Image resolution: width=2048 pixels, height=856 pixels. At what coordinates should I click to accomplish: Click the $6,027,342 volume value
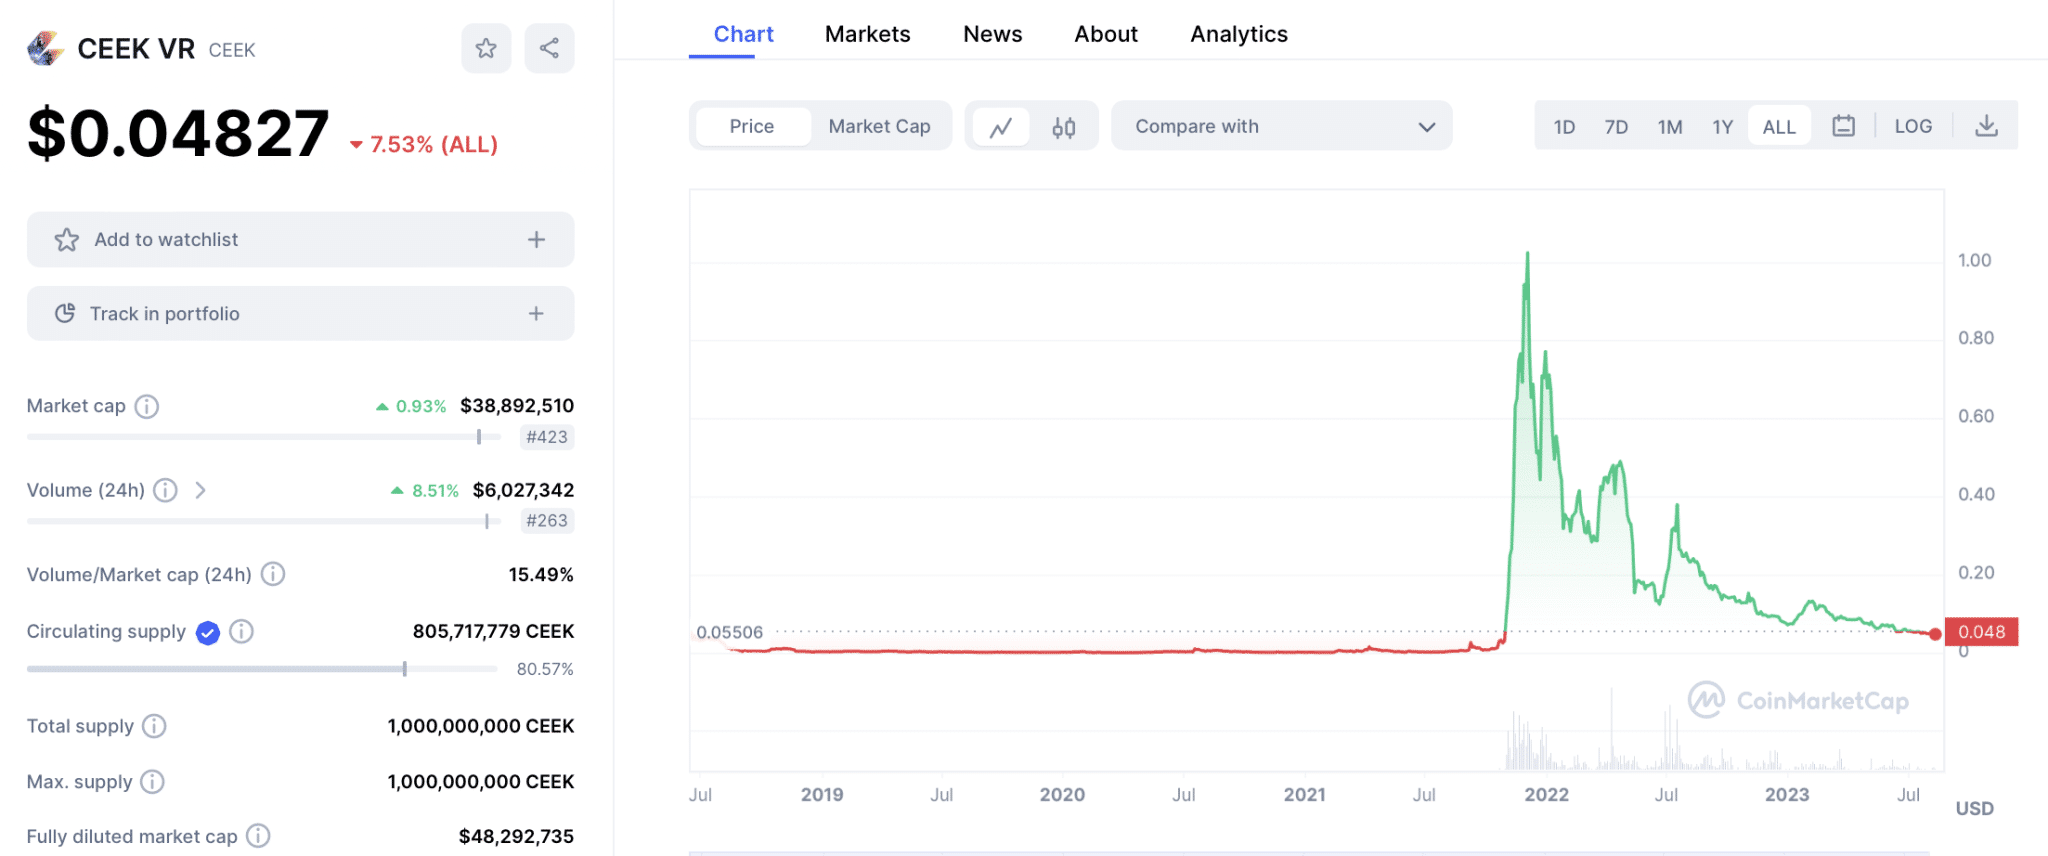(523, 490)
